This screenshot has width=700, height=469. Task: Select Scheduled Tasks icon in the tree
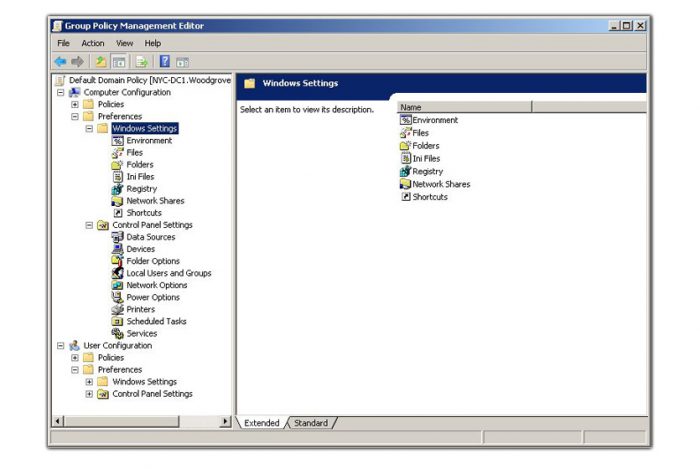pyautogui.click(x=117, y=321)
